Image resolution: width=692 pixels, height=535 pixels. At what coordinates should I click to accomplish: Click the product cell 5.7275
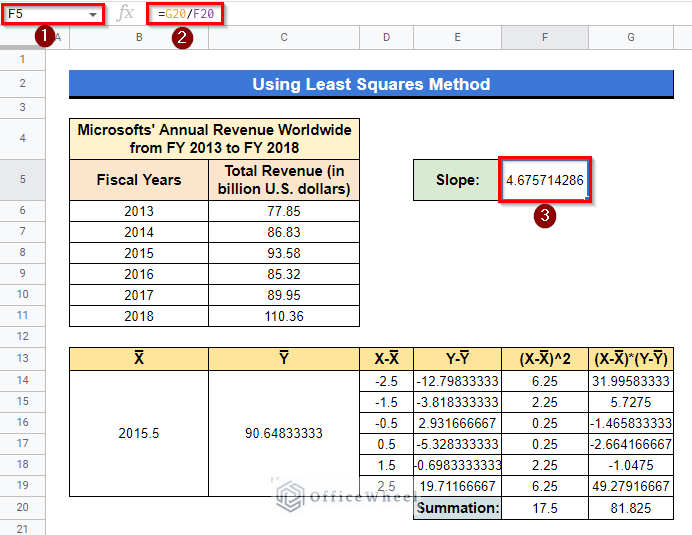(x=631, y=402)
